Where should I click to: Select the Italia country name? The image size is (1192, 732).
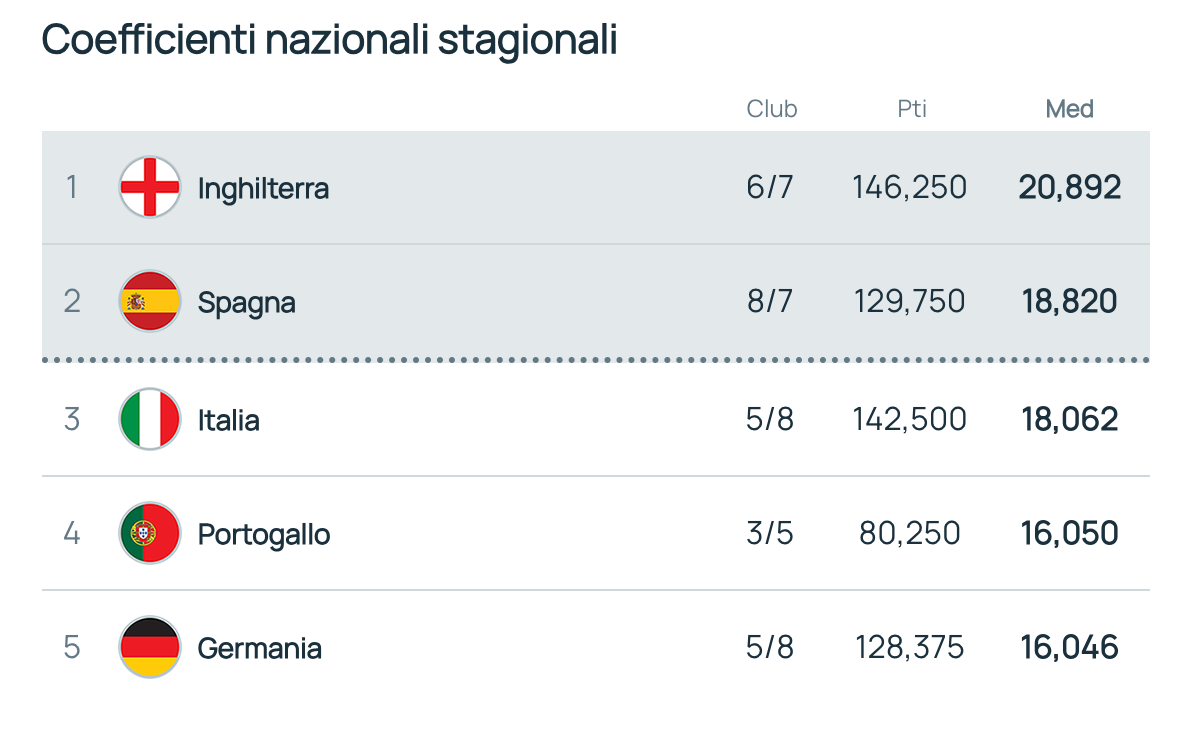(228, 420)
